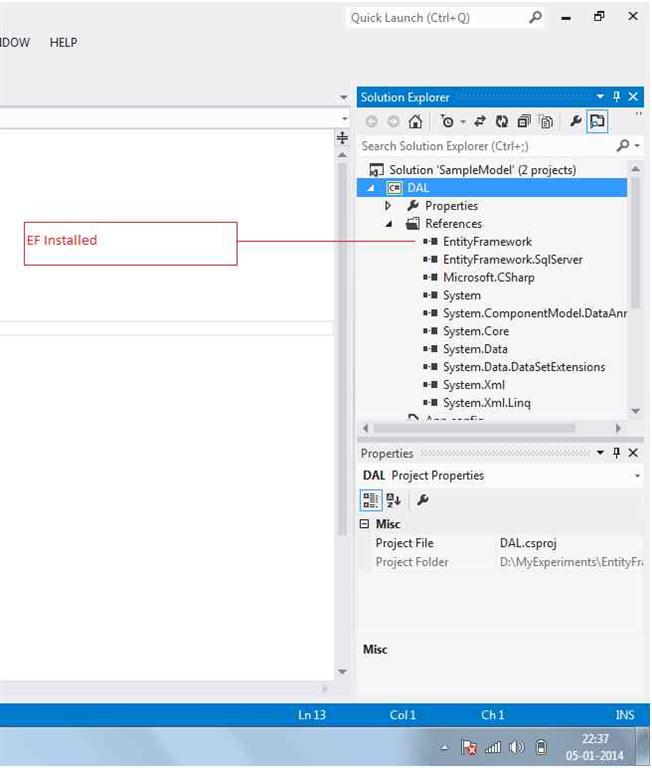Click the Quick Launch magnifier icon
The height and width of the screenshot is (768, 652).
535,18
